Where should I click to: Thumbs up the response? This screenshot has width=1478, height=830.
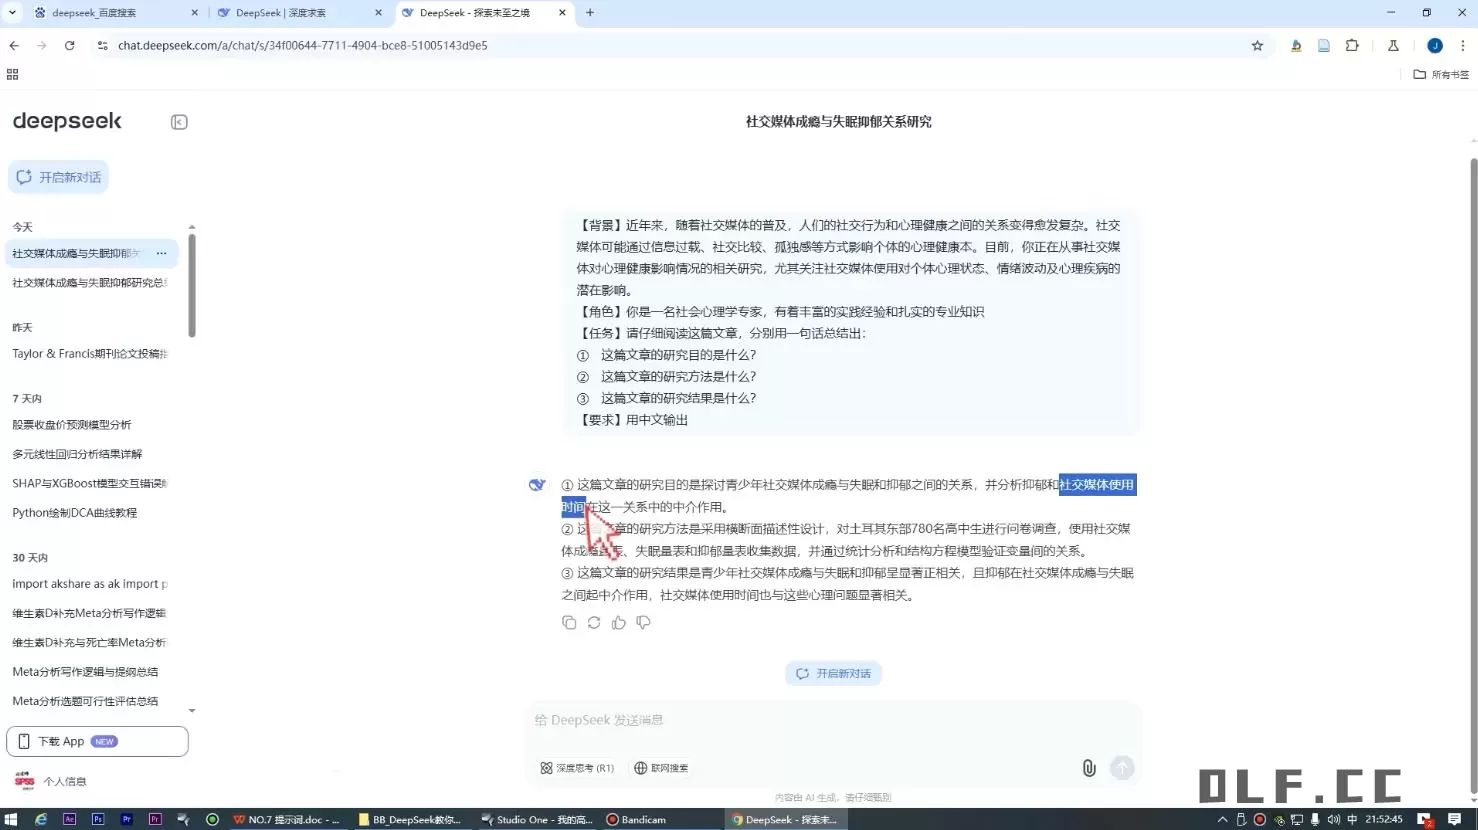tap(619, 623)
